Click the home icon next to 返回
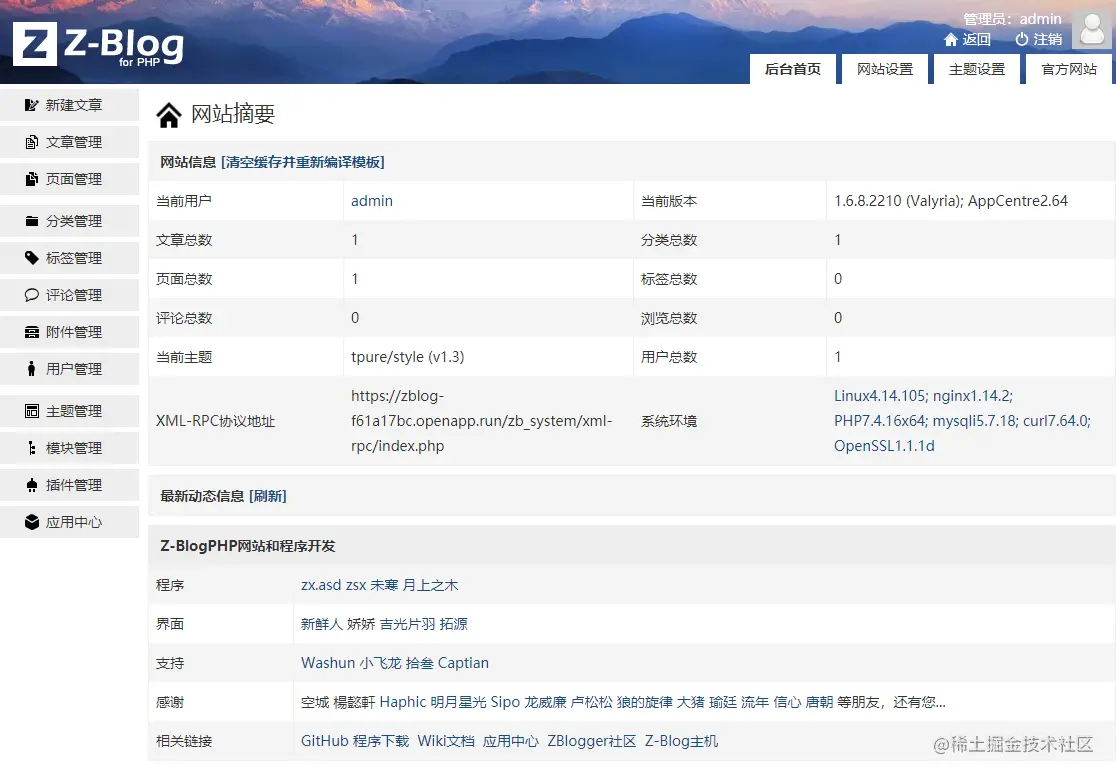1116x777 pixels. click(951, 40)
